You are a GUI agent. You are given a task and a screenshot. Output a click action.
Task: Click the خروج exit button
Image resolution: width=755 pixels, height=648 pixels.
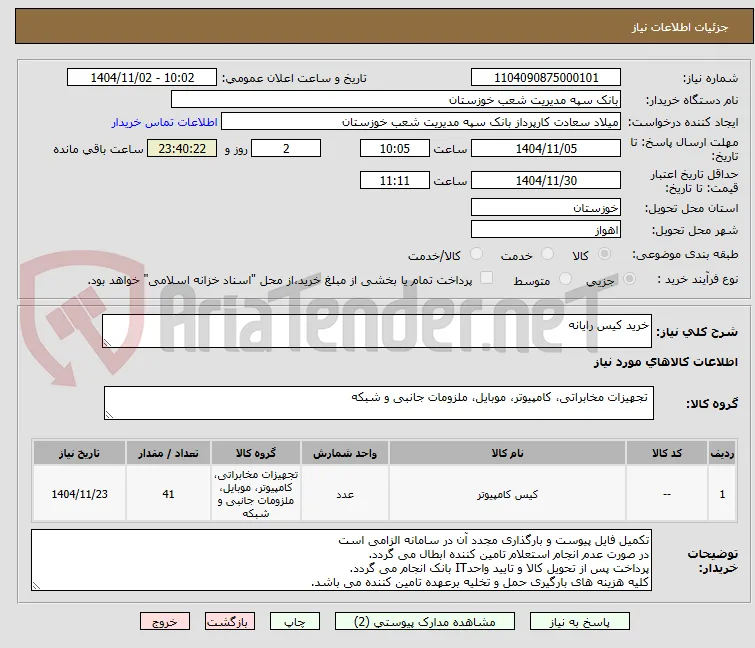tap(165, 622)
